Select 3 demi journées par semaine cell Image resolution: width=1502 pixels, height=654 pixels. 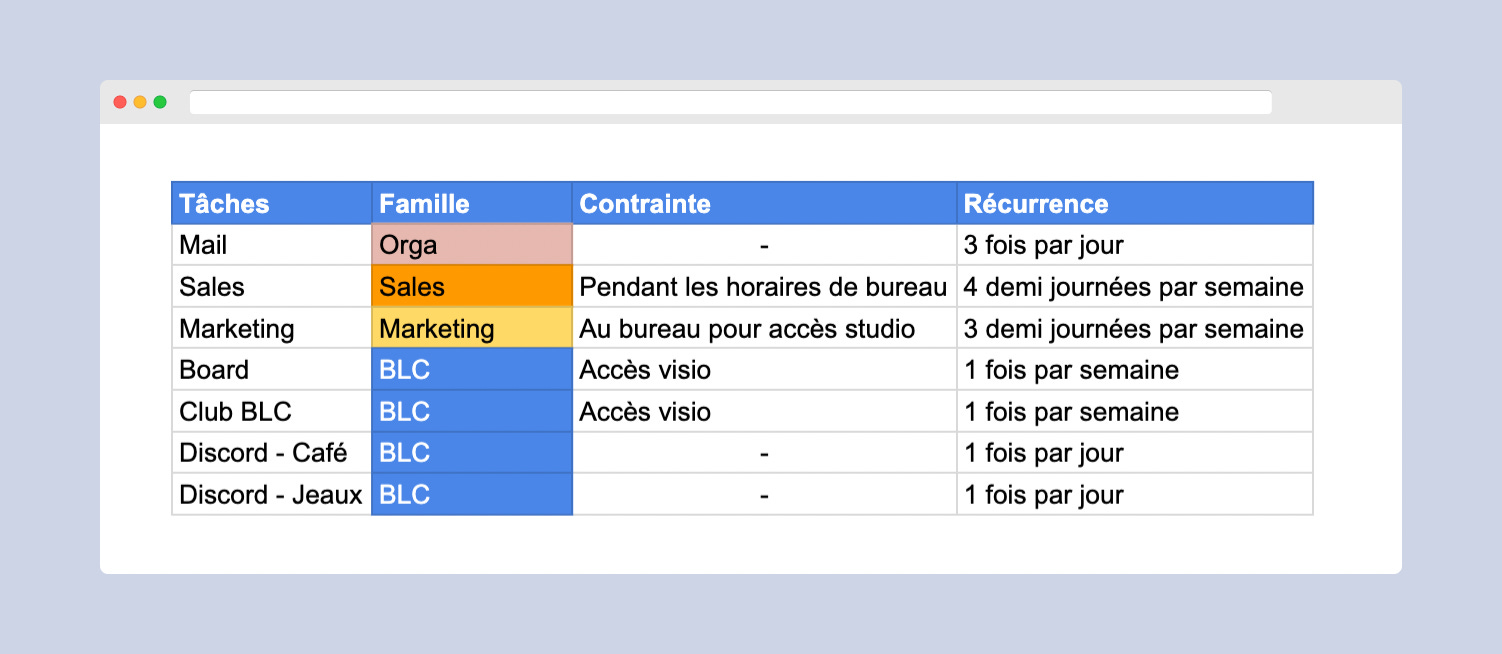pyautogui.click(x=1135, y=328)
